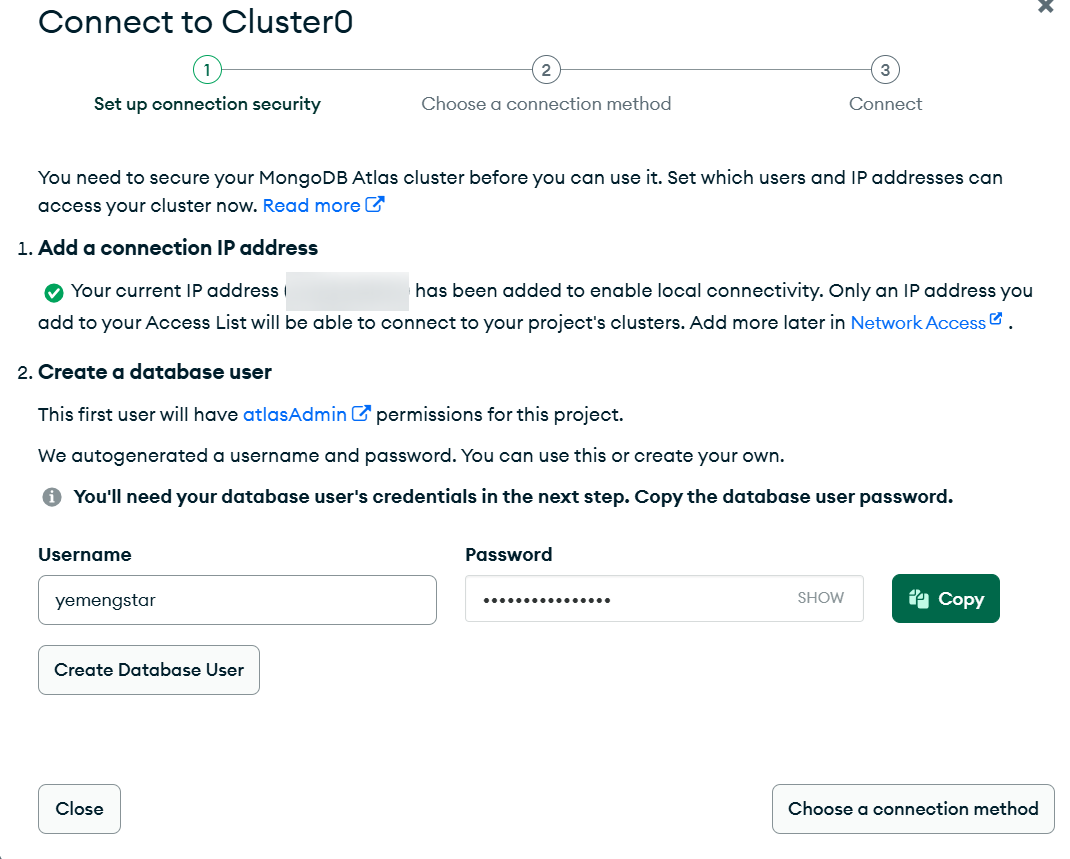Click step 3 circle in the stepper
The width and height of the screenshot is (1070, 859).
pos(885,70)
